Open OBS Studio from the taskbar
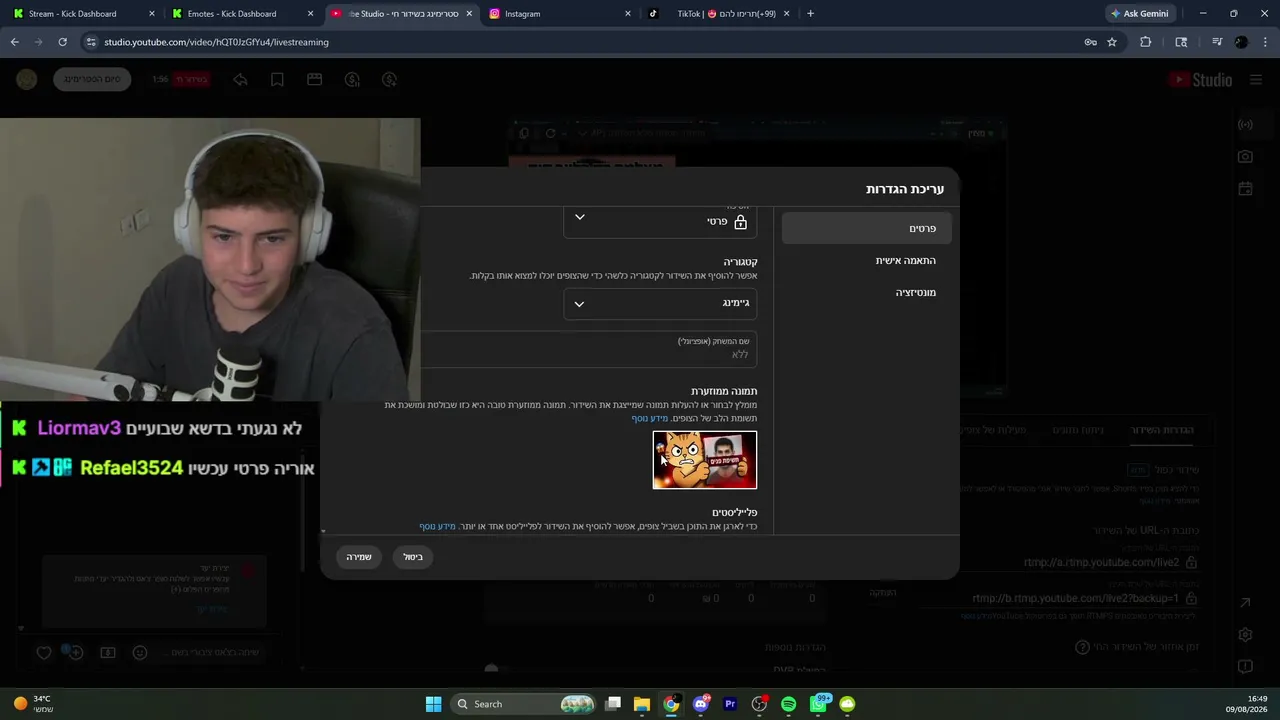This screenshot has width=1280, height=720. (759, 704)
